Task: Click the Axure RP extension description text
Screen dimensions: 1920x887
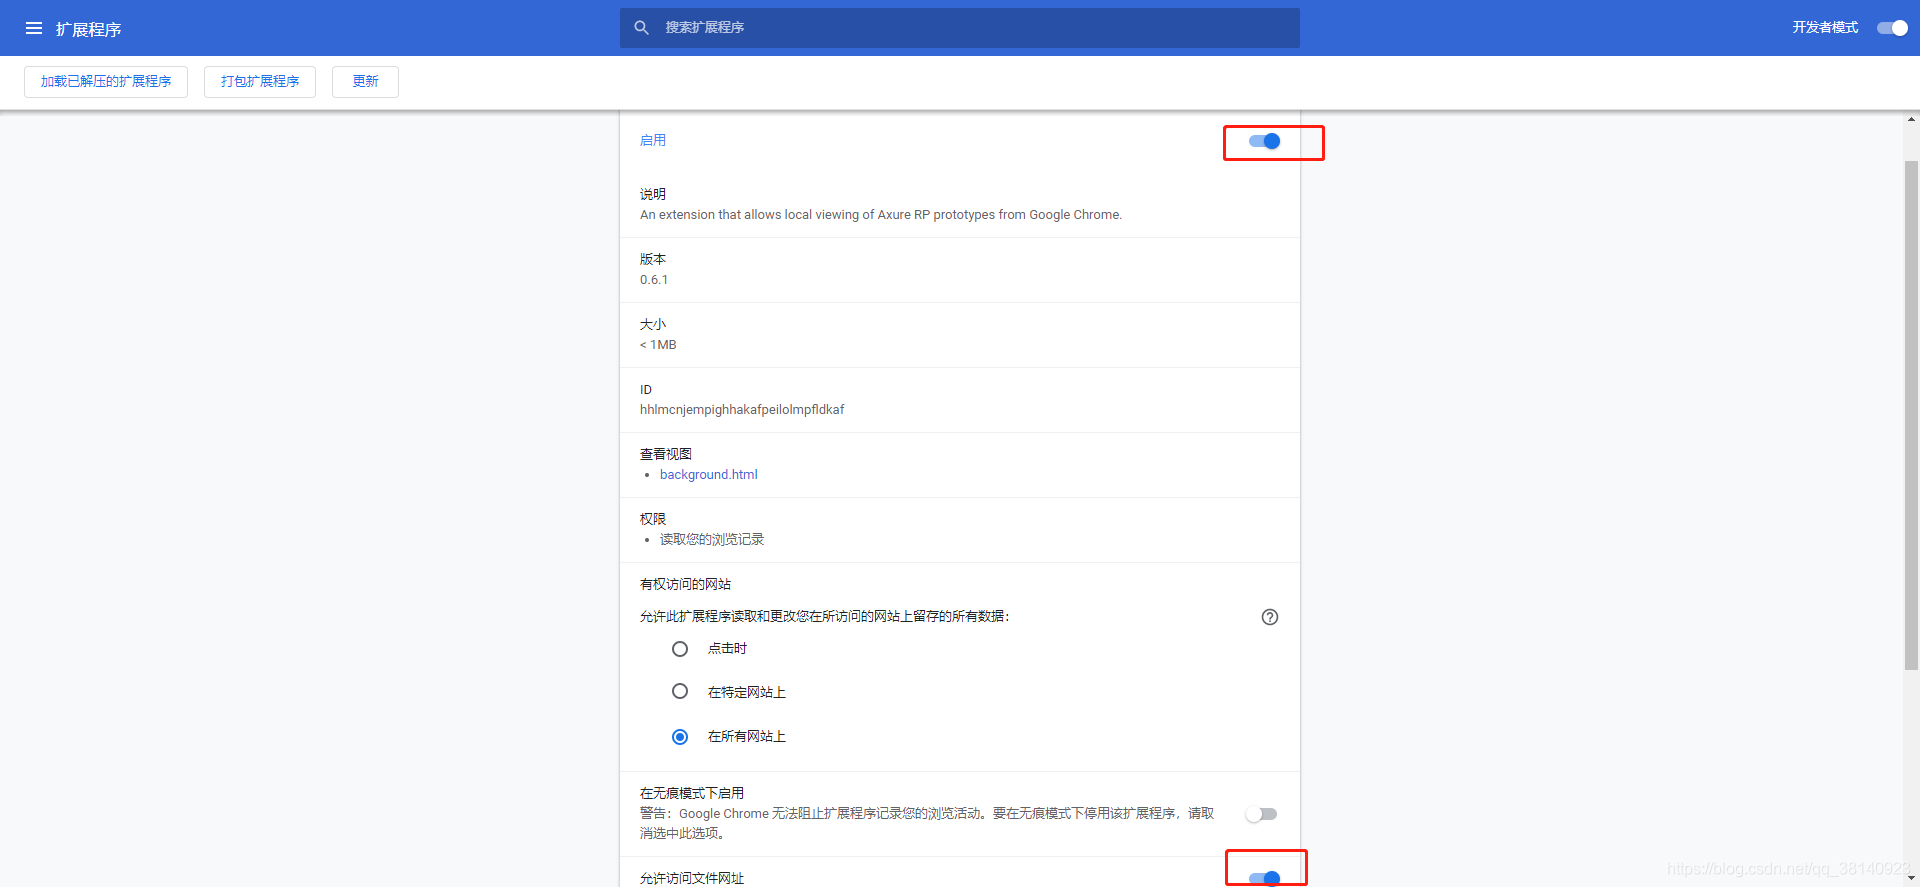Action: pyautogui.click(x=881, y=215)
